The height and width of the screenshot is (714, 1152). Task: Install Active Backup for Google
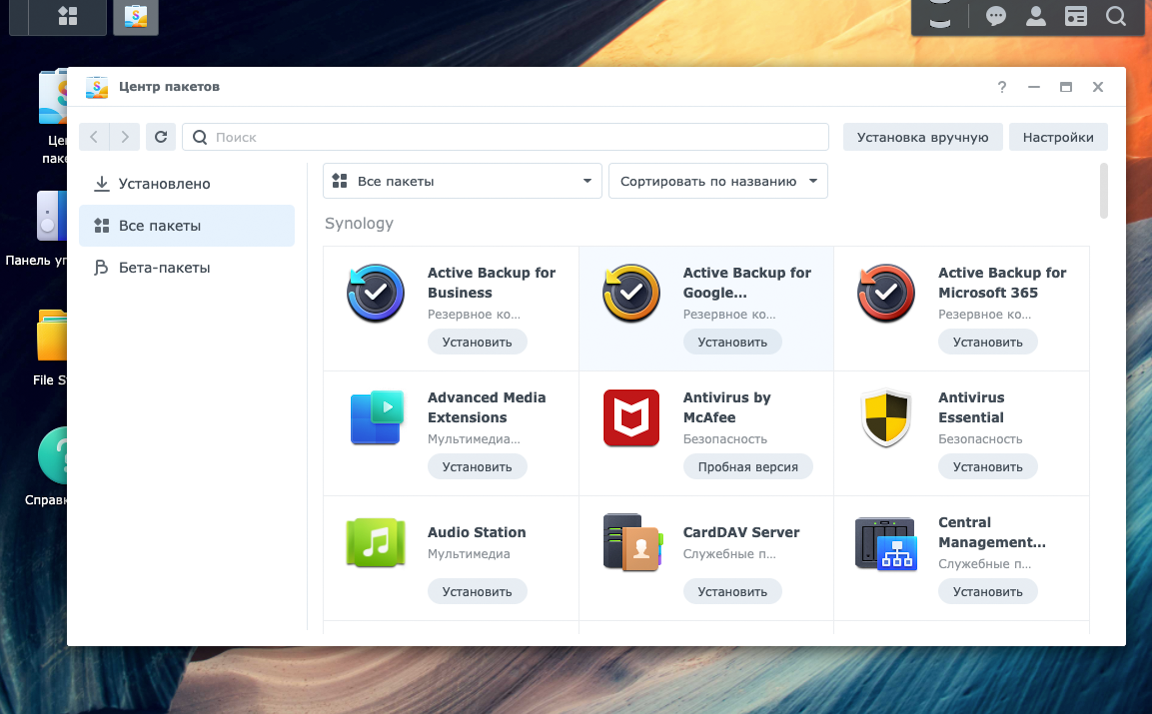click(x=732, y=342)
